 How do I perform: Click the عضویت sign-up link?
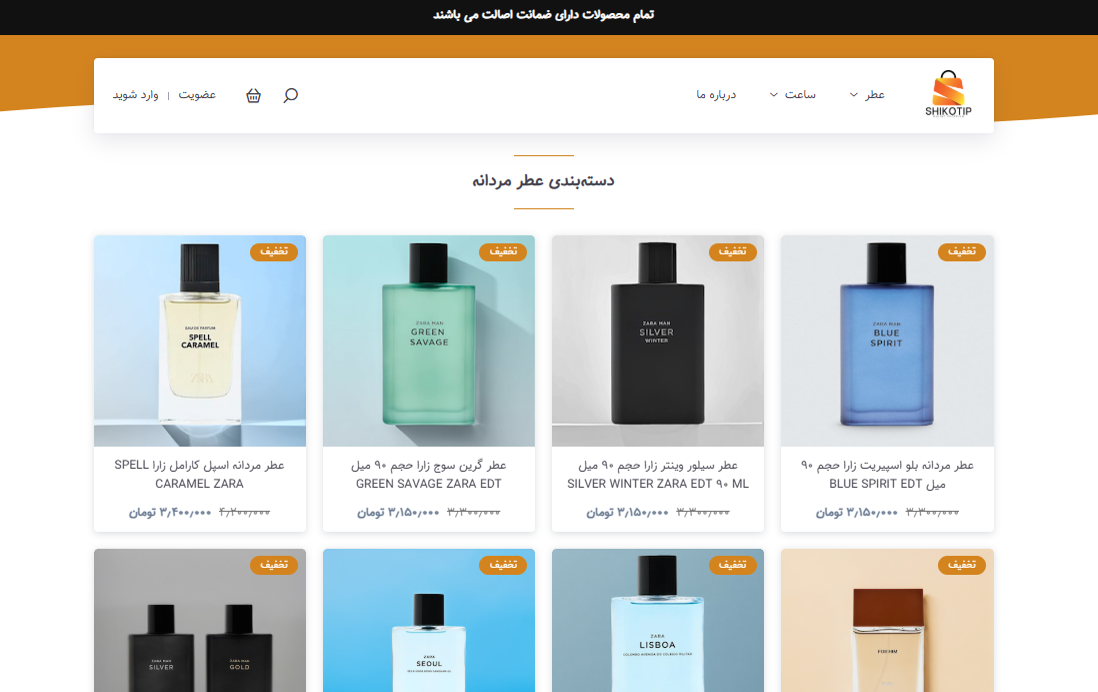197,95
